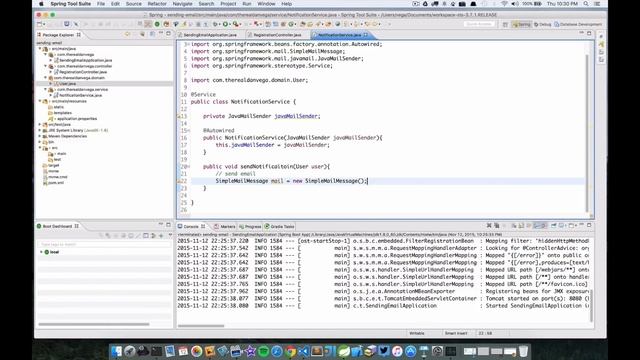Expand the local node in Boot Dashboard
The width and height of the screenshot is (640, 360).
[41, 252]
